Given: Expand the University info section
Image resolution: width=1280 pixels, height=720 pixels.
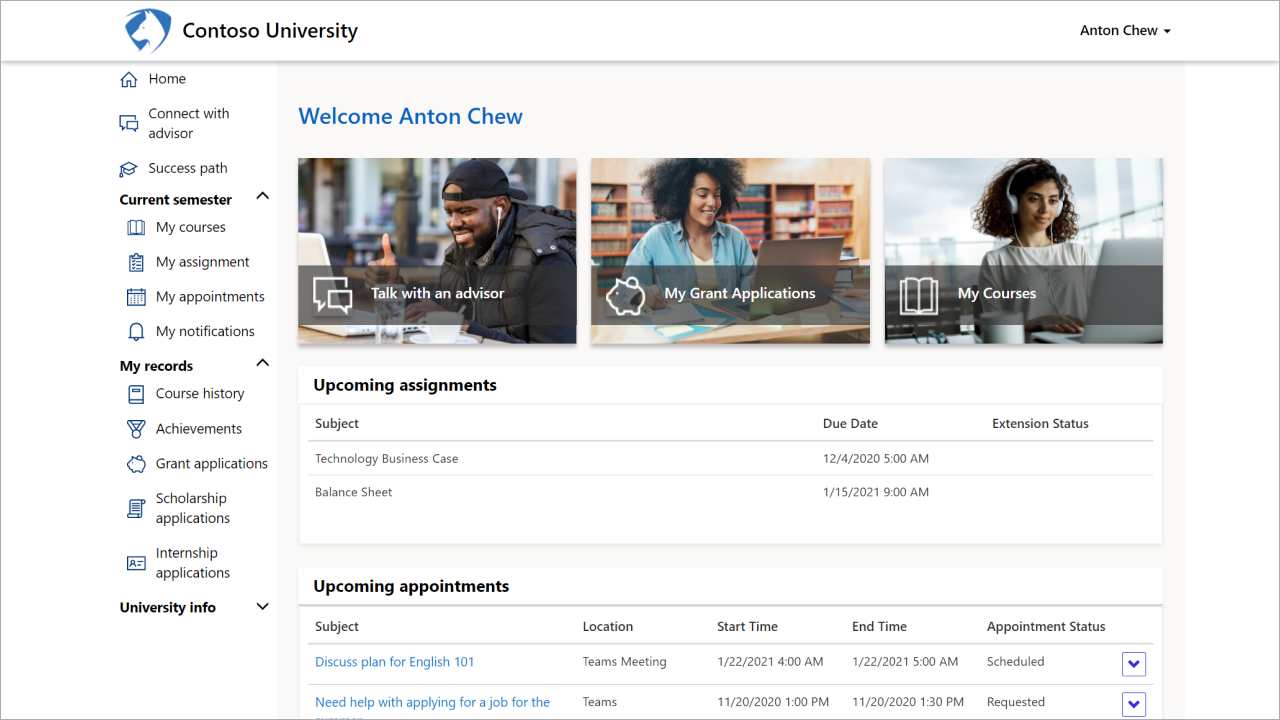Looking at the screenshot, I should coord(262,606).
